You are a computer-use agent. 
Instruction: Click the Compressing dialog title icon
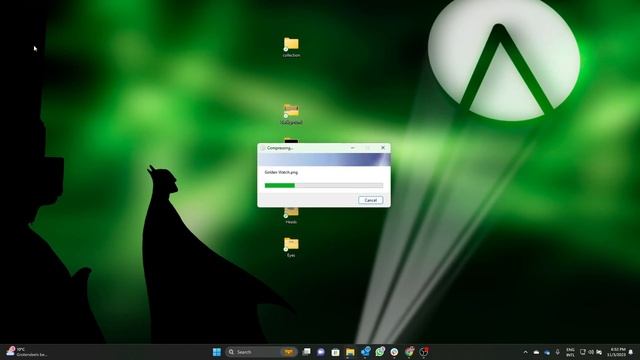coord(262,148)
